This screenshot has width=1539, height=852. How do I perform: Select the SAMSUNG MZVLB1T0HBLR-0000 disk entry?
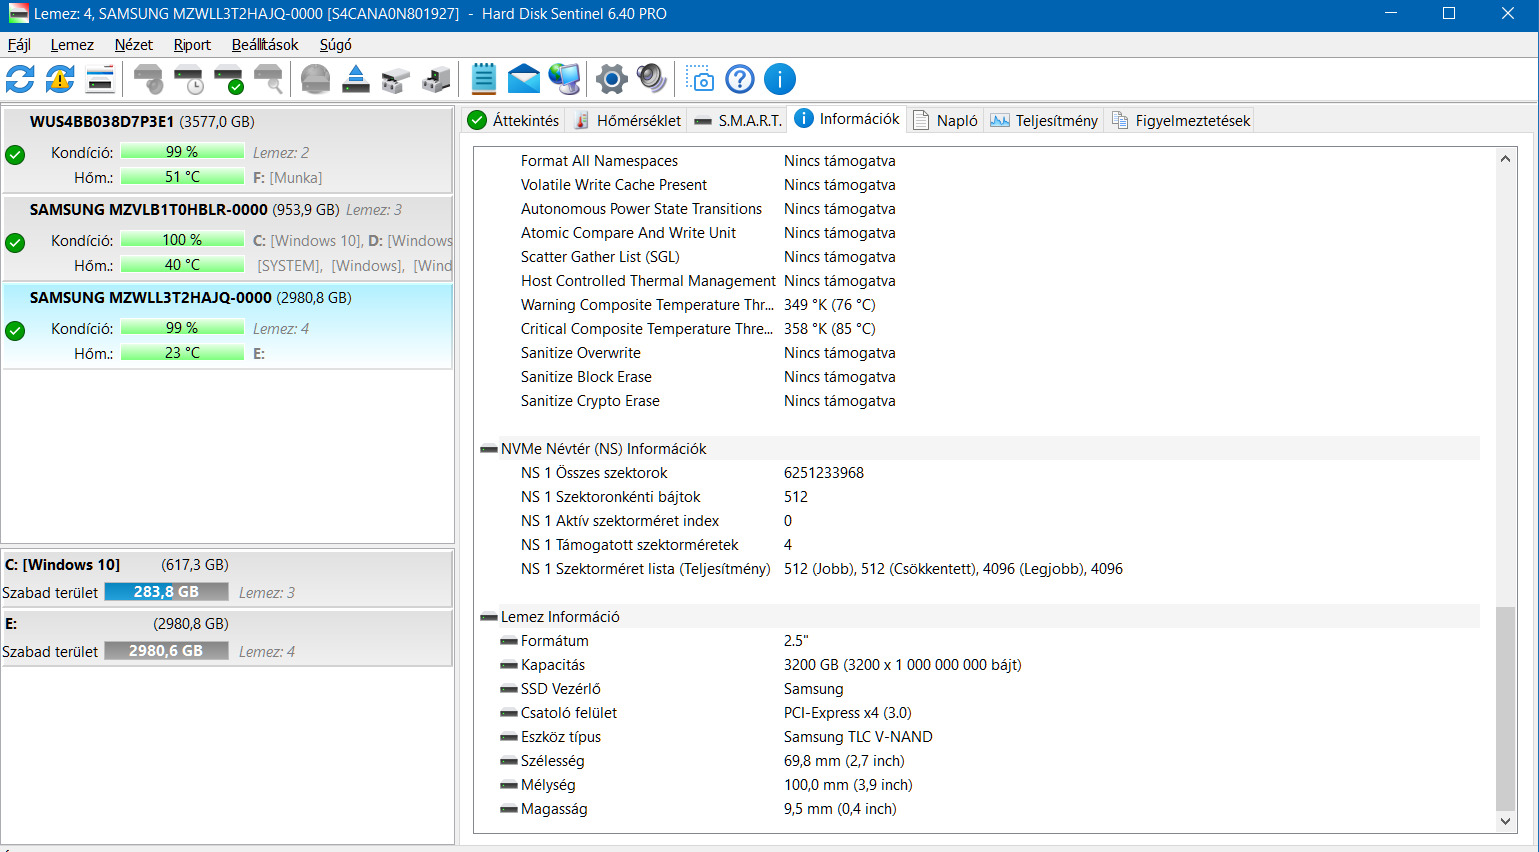pos(228,238)
